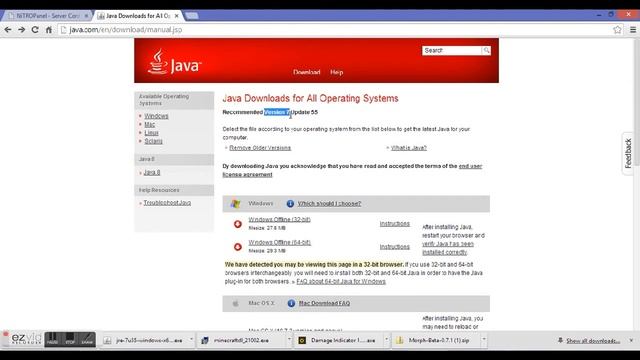640x360 pixels.
Task: Click the red download icon for Windows Offline 32-bit
Action: click(x=238, y=224)
